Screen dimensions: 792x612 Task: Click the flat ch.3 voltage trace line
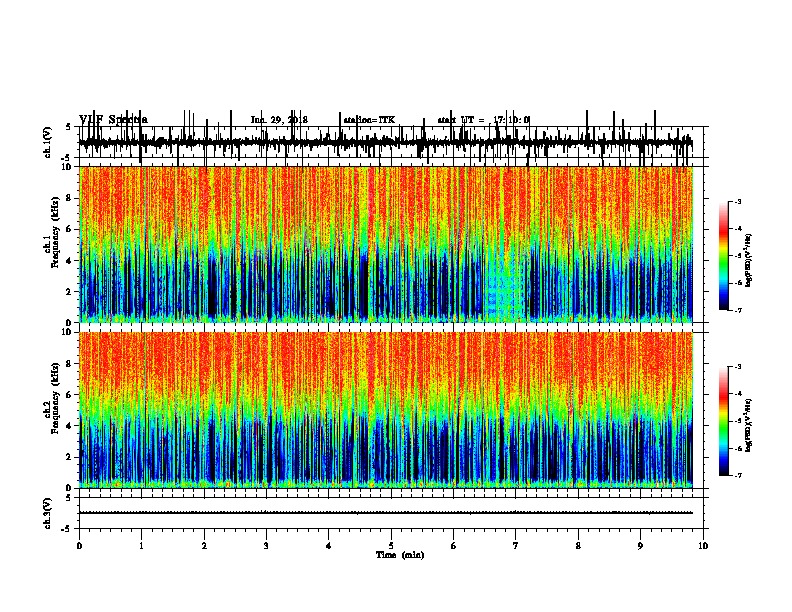tap(385, 513)
